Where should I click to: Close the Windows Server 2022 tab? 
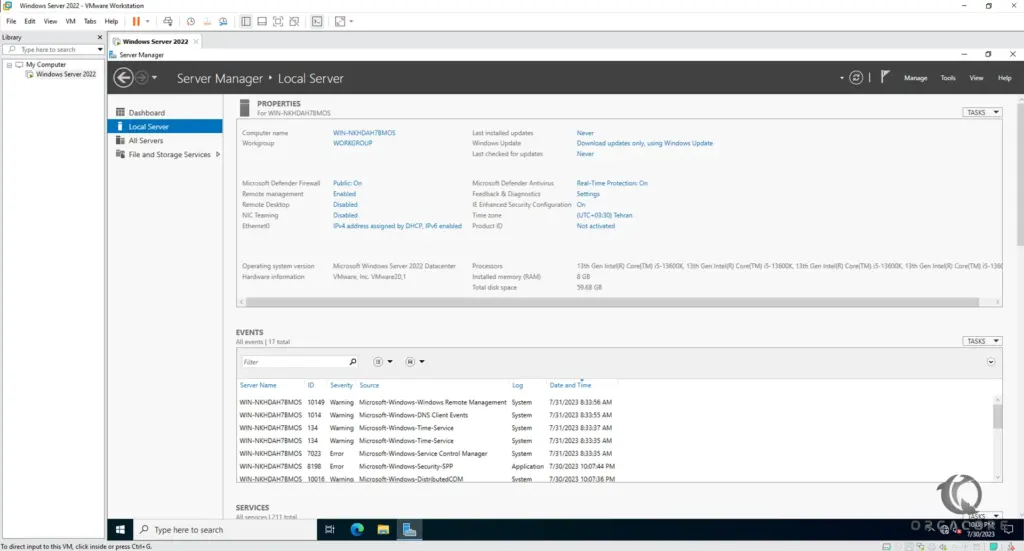click(x=196, y=41)
